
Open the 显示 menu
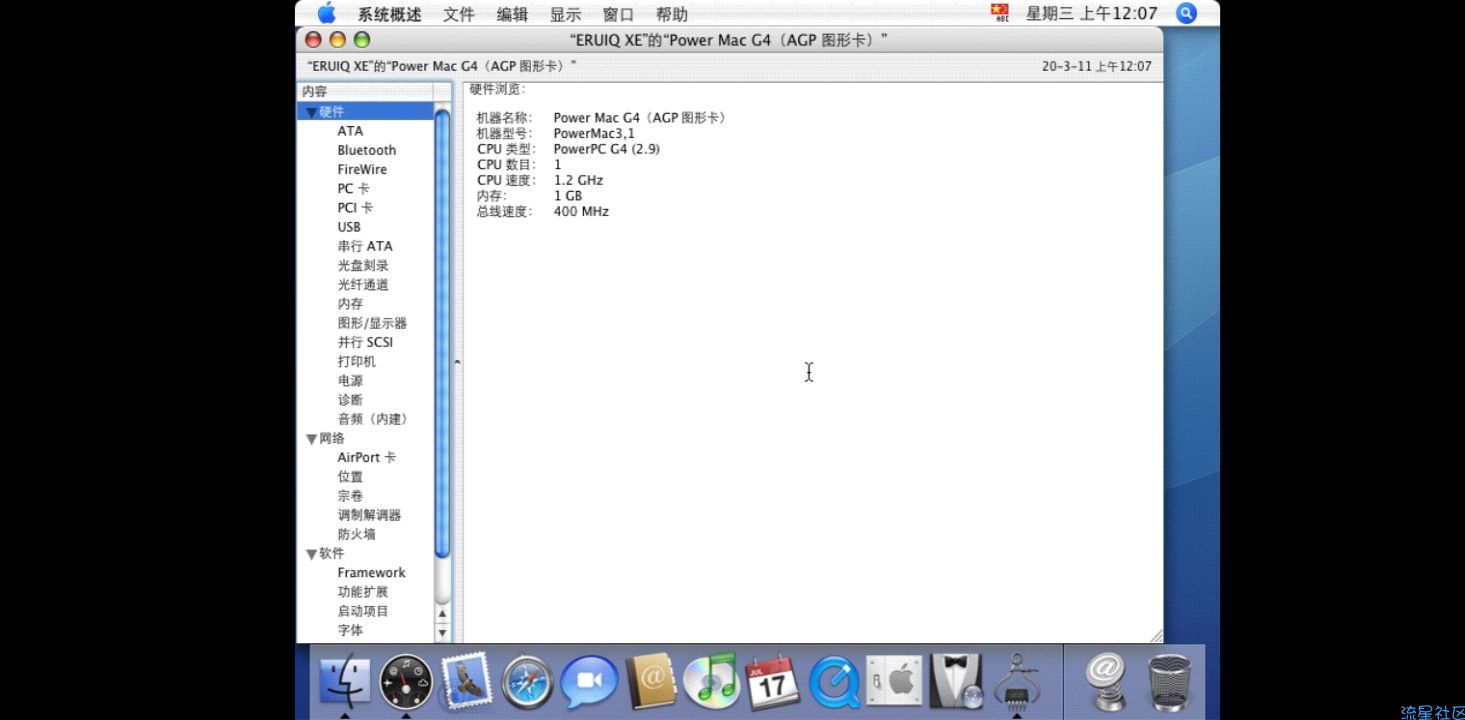pyautogui.click(x=565, y=14)
